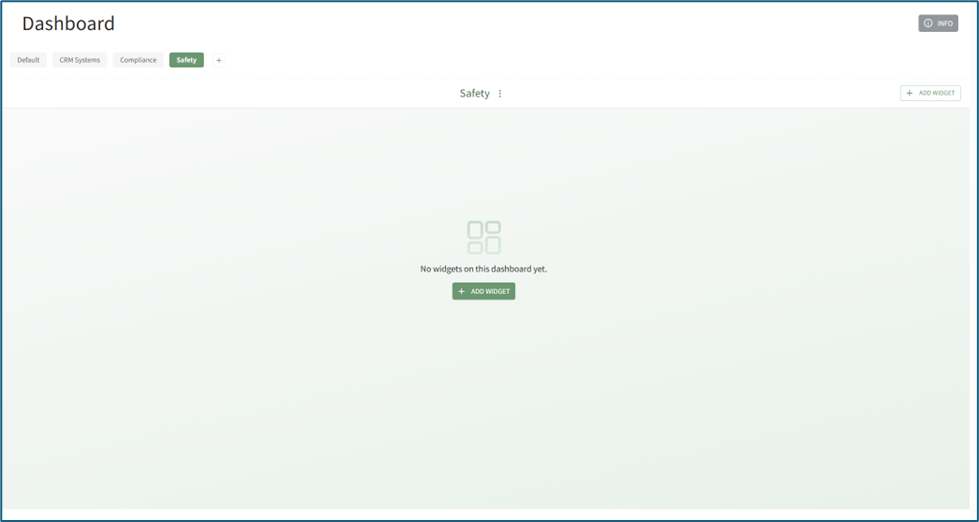Open the Default dashboard tab
Screen dimensions: 979x522
pos(28,60)
